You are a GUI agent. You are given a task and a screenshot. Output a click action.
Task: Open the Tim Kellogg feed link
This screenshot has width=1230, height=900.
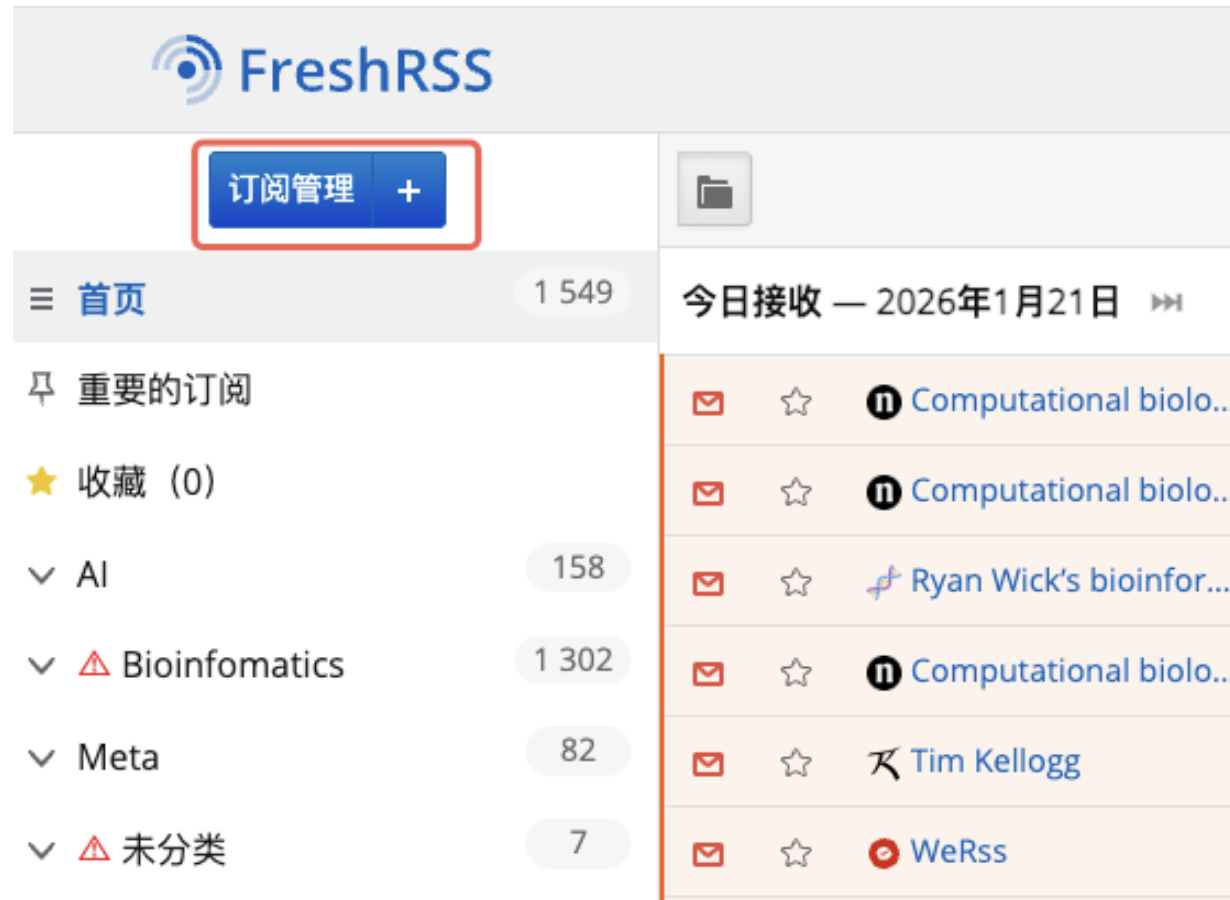(x=995, y=762)
